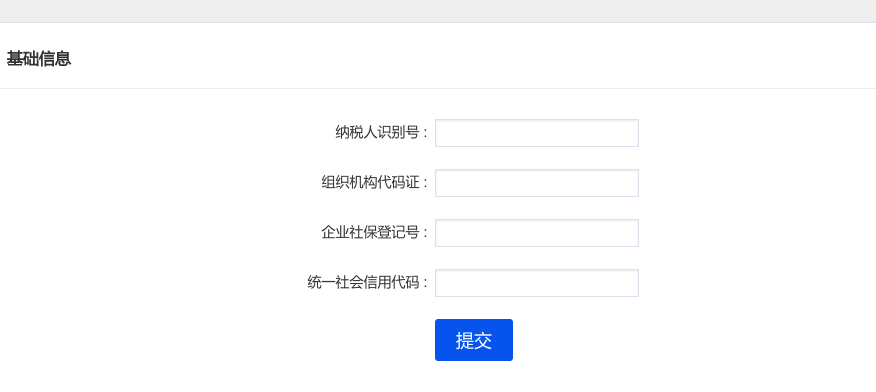Submit the form with 提交 button
This screenshot has width=876, height=392.
[474, 340]
